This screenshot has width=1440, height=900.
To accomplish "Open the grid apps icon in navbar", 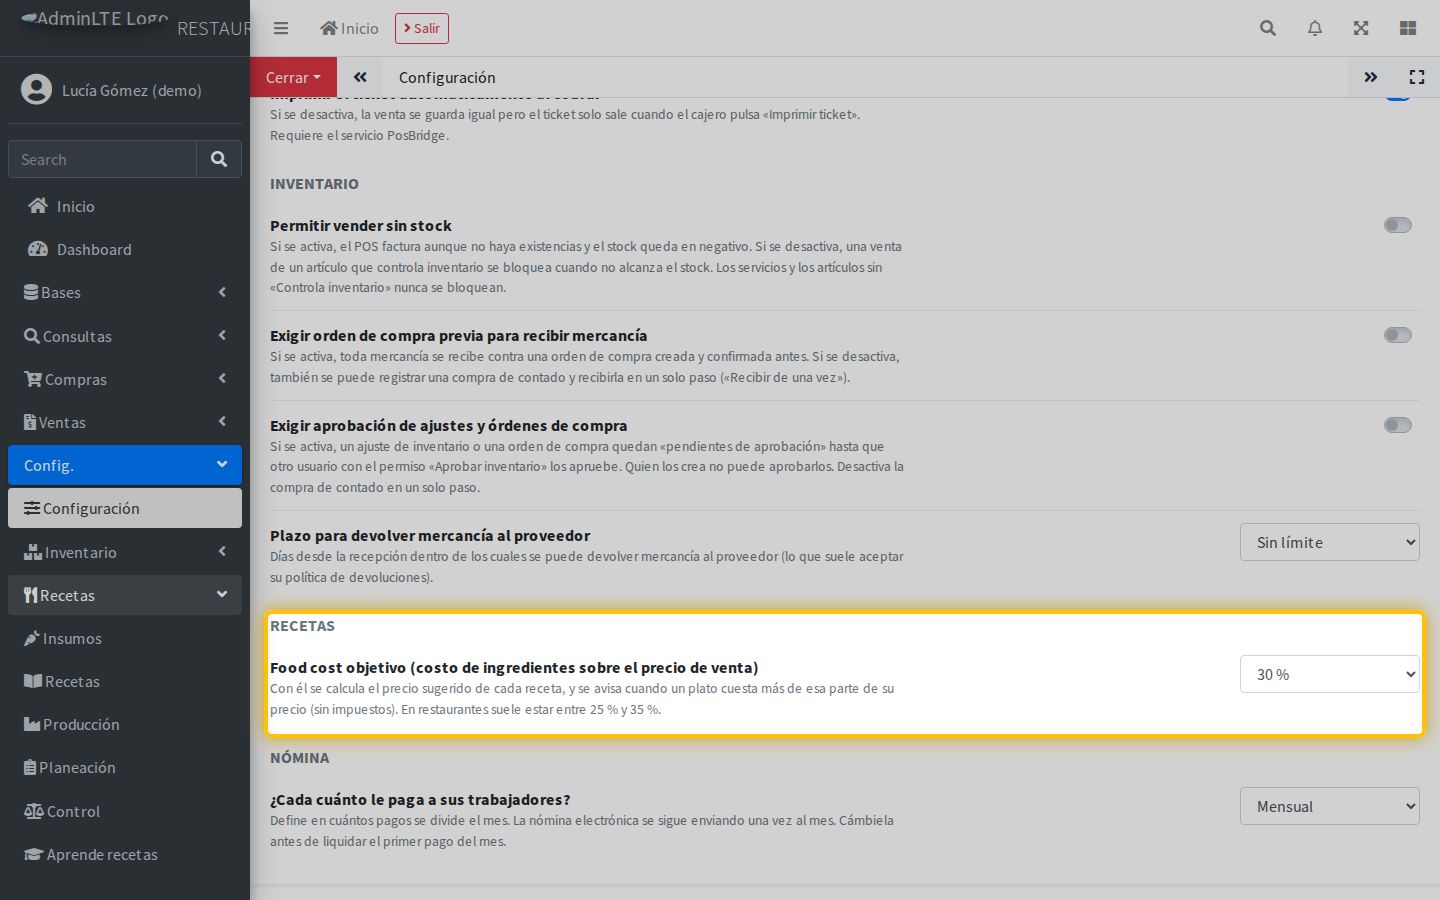I will (x=1408, y=28).
